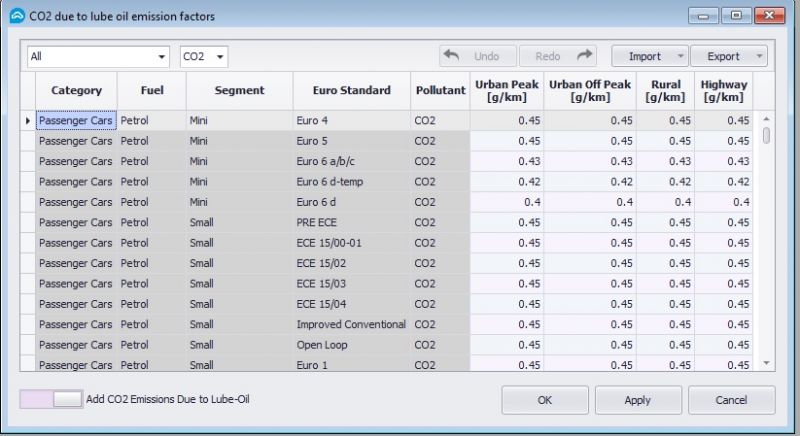Select the ECE 15/04 cell
The image size is (800, 436).
coord(352,304)
